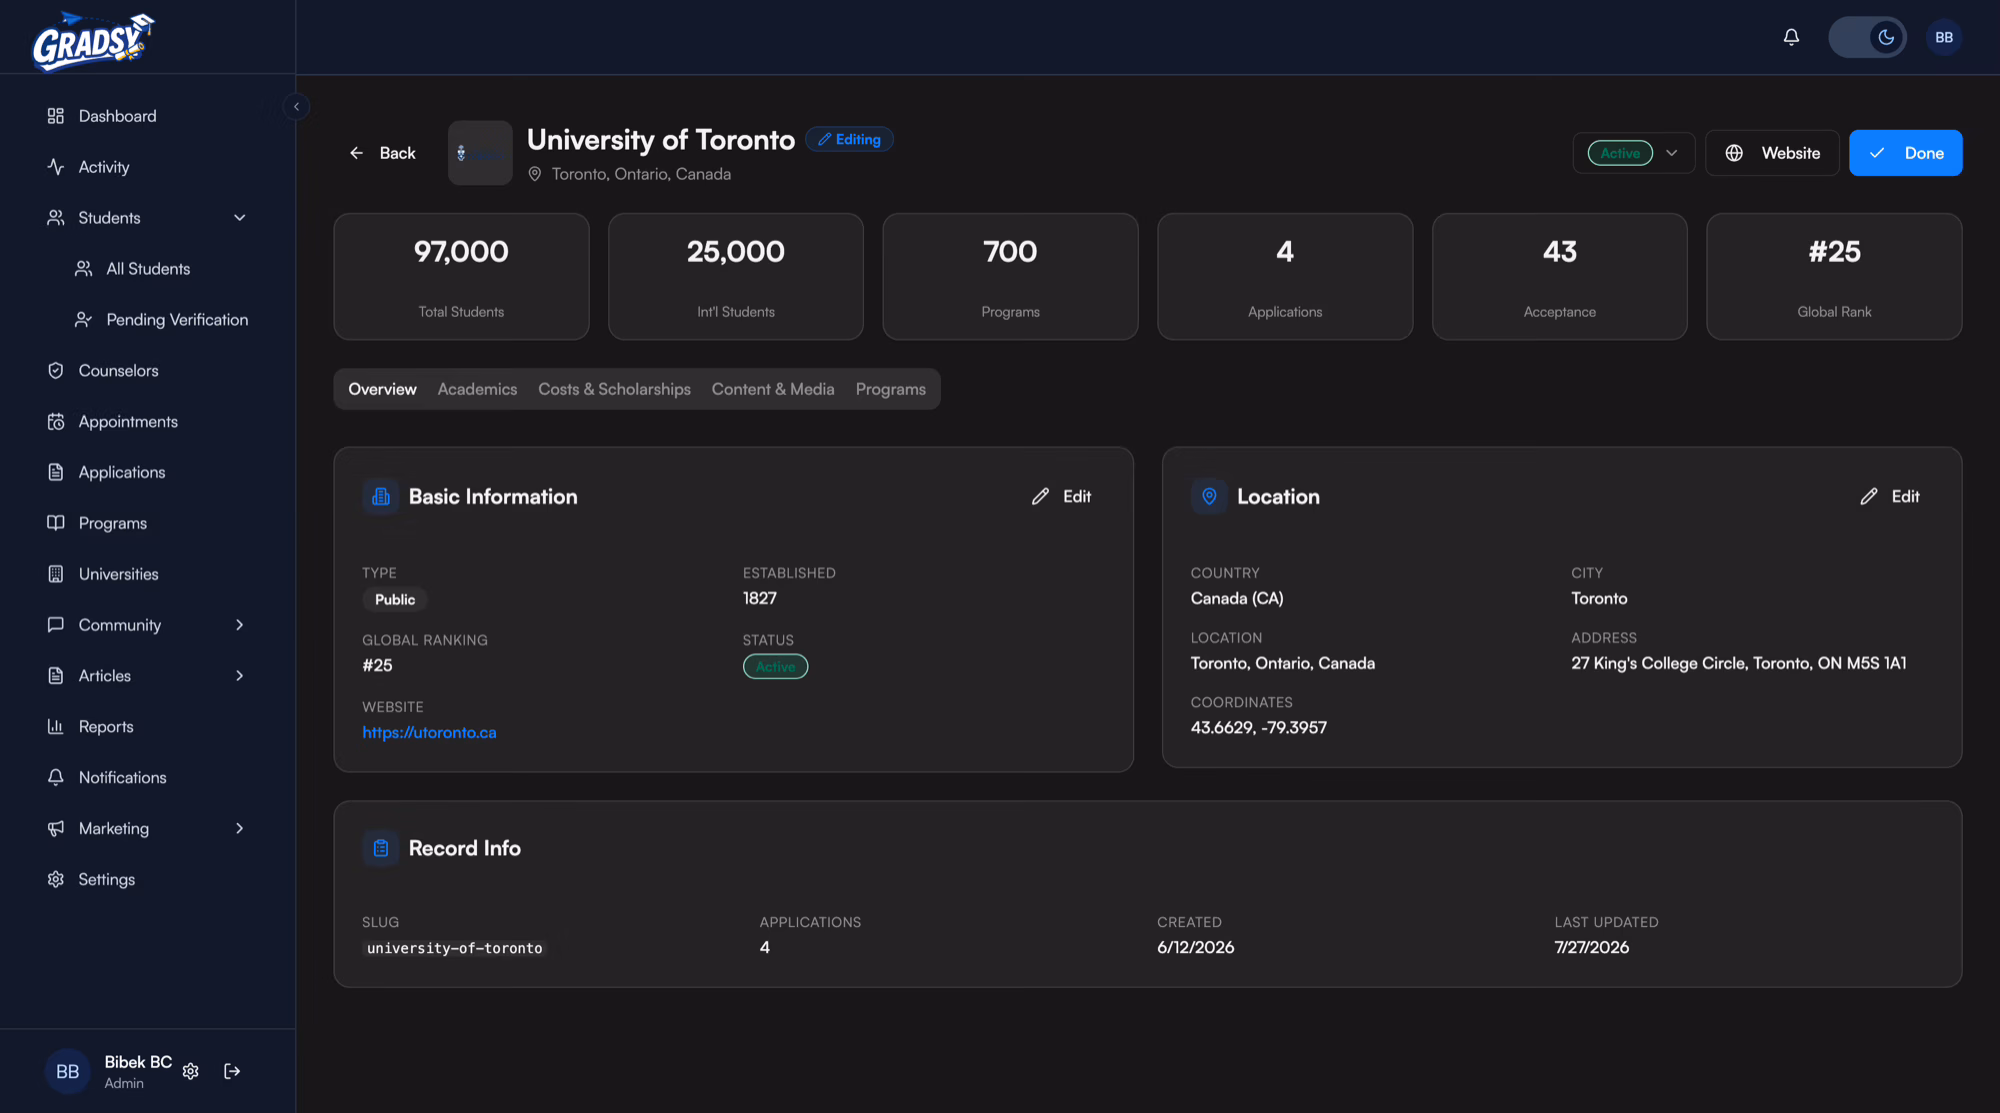Switch to Overview tab

382,389
